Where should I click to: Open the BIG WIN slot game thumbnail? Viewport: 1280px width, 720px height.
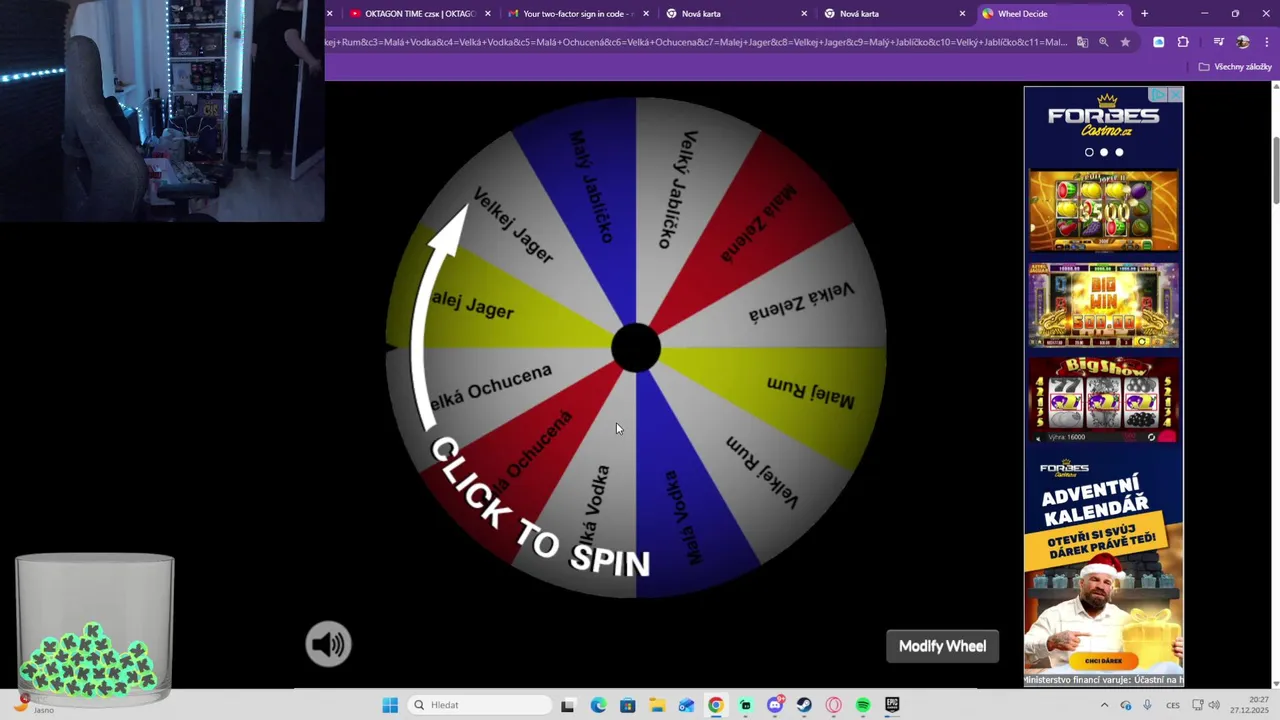coord(1104,305)
